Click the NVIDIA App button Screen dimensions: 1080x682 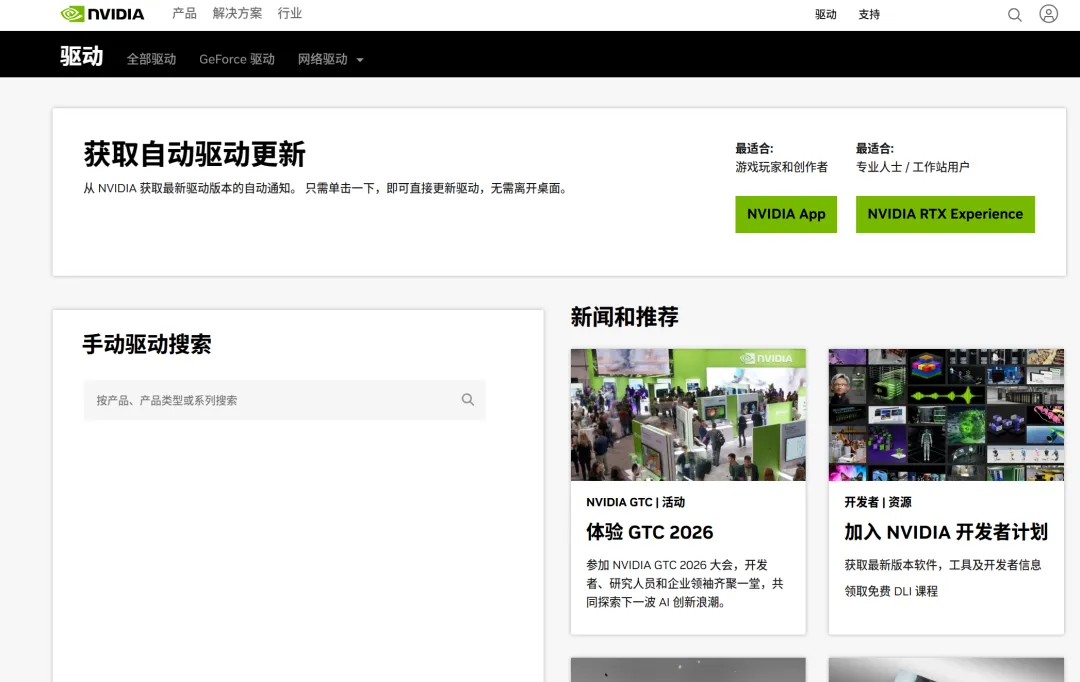[x=786, y=214]
